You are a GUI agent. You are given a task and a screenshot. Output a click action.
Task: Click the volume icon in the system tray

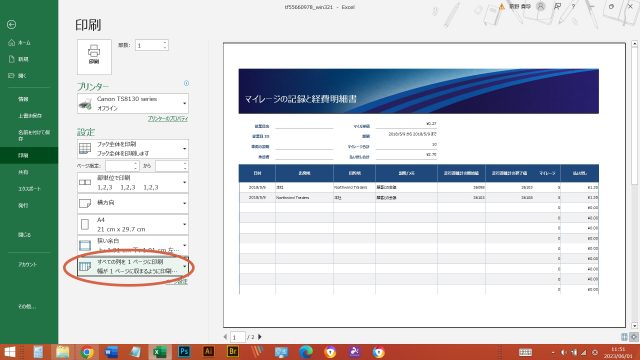pos(563,352)
